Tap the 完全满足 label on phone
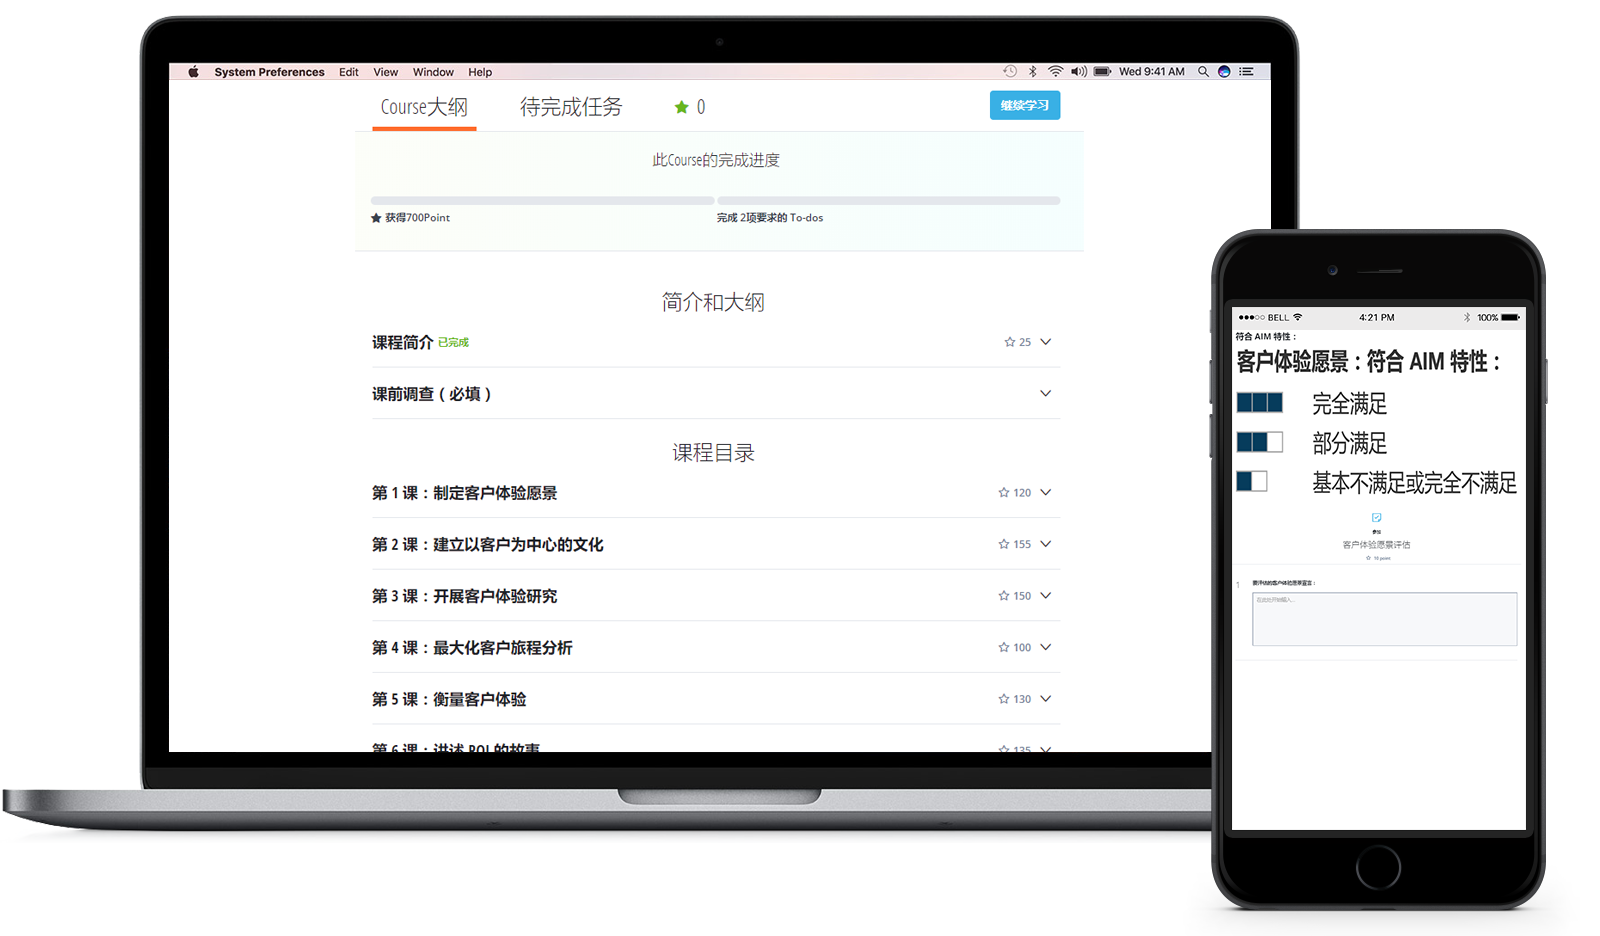The image size is (1600, 936). tap(1350, 404)
